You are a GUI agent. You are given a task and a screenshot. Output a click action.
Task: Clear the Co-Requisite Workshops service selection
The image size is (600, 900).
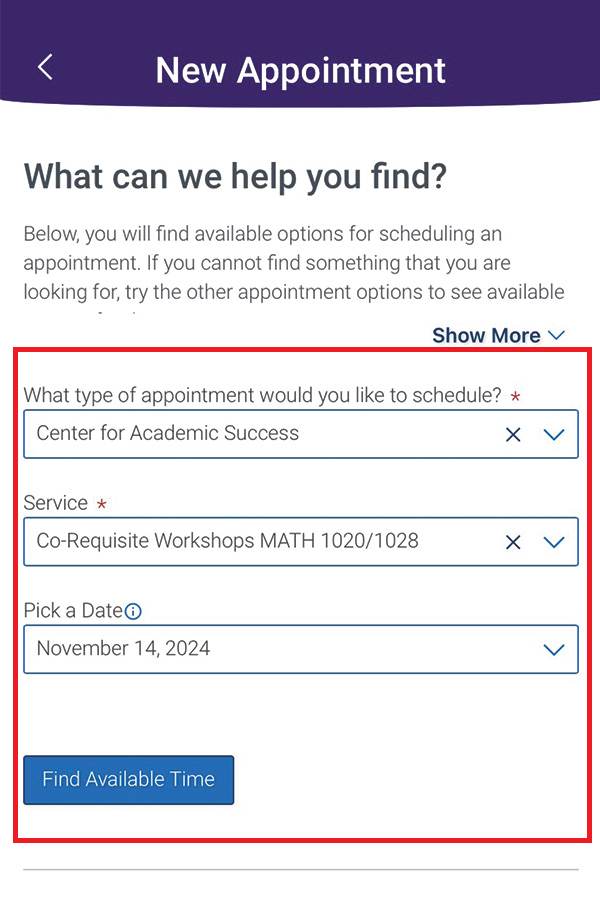pos(513,542)
